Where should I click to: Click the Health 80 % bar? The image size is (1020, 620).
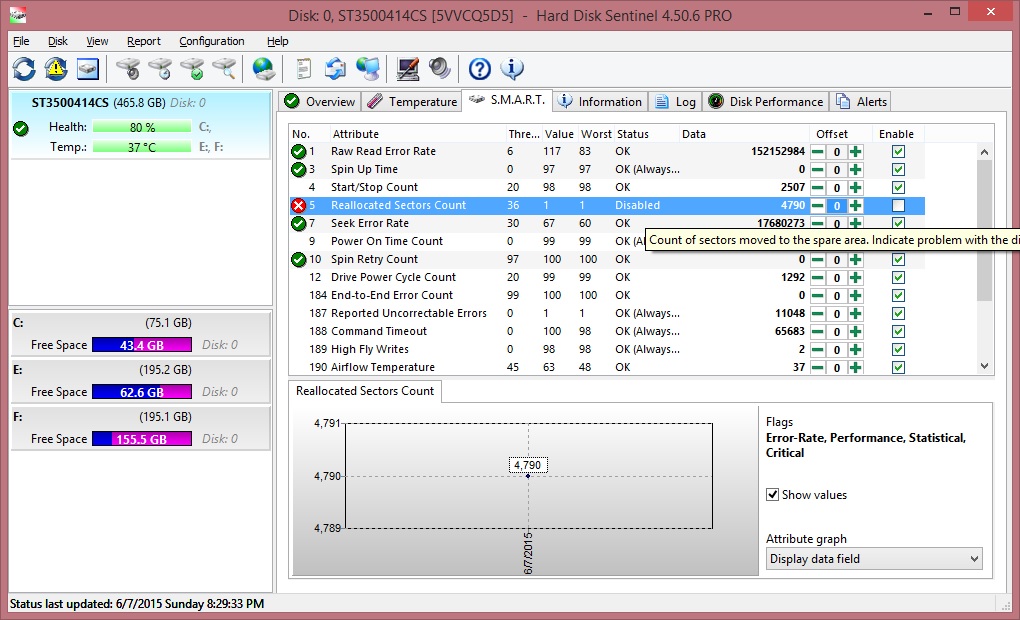coord(142,127)
